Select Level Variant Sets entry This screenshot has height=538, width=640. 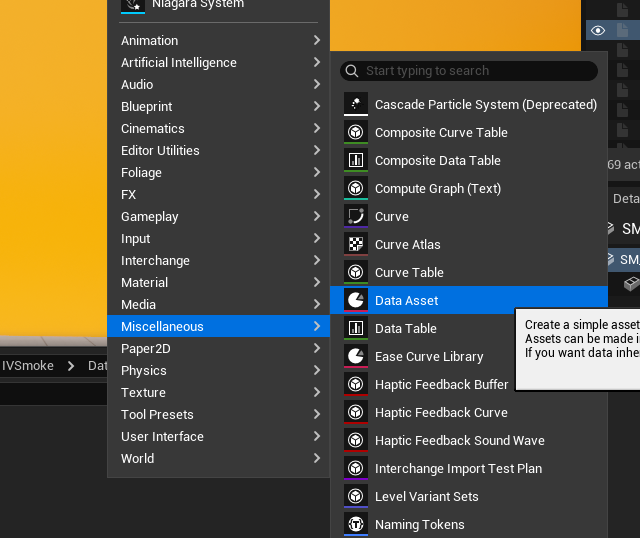426,496
